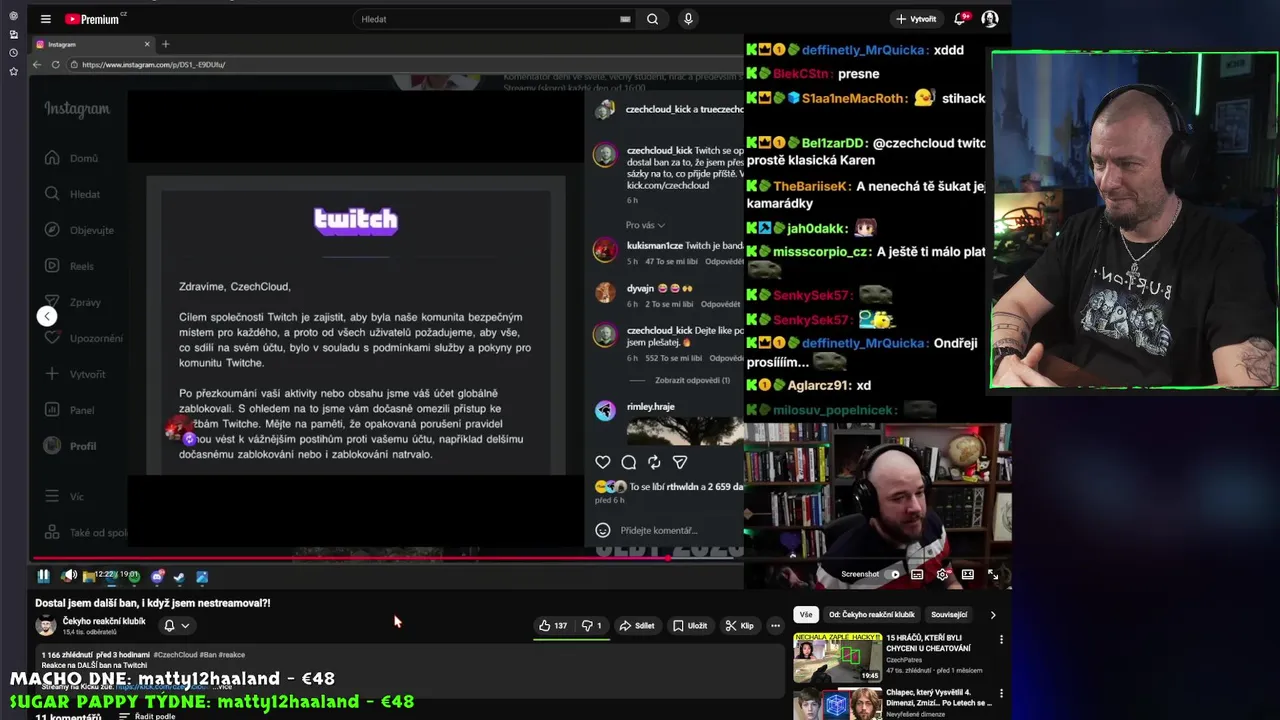Toggle subtitles in the video player

click(917, 575)
